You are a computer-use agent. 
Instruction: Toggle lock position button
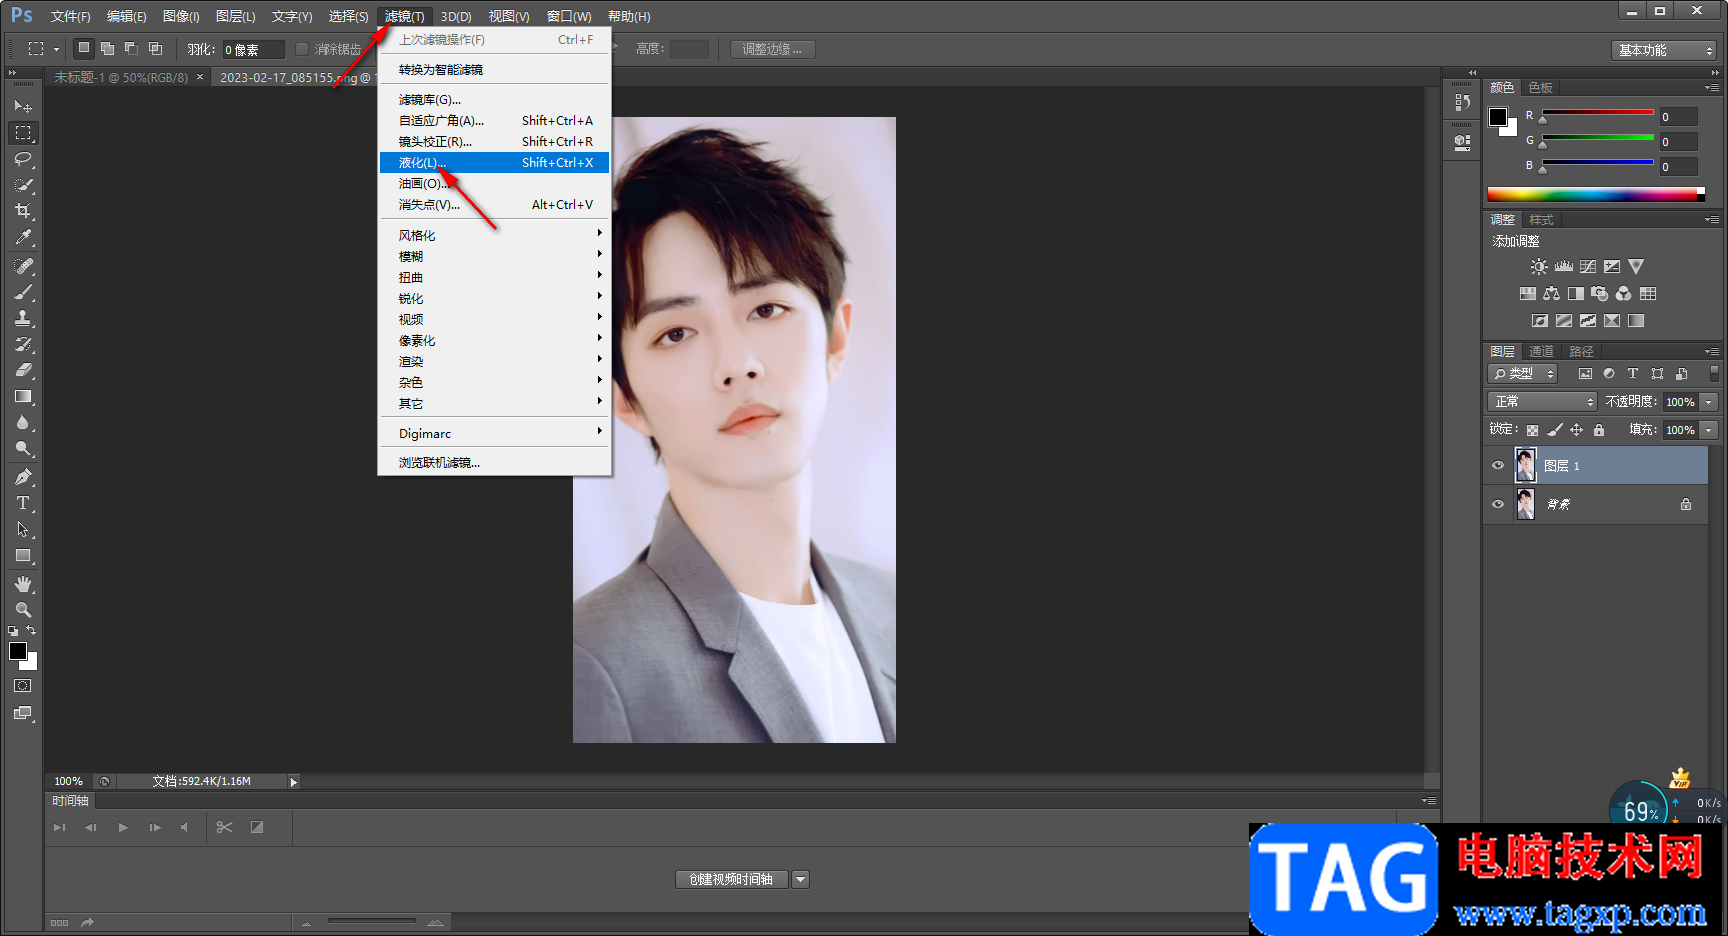point(1576,430)
